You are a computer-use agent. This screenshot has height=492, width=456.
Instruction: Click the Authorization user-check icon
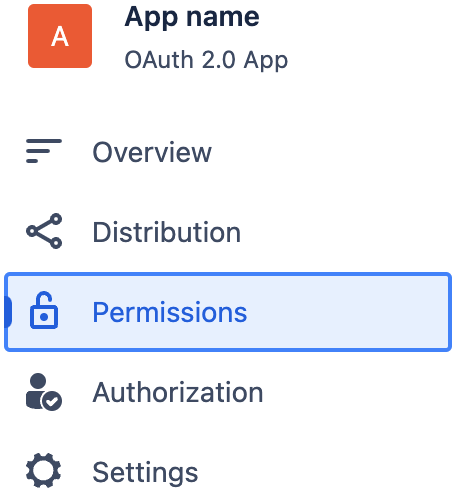pos(44,392)
